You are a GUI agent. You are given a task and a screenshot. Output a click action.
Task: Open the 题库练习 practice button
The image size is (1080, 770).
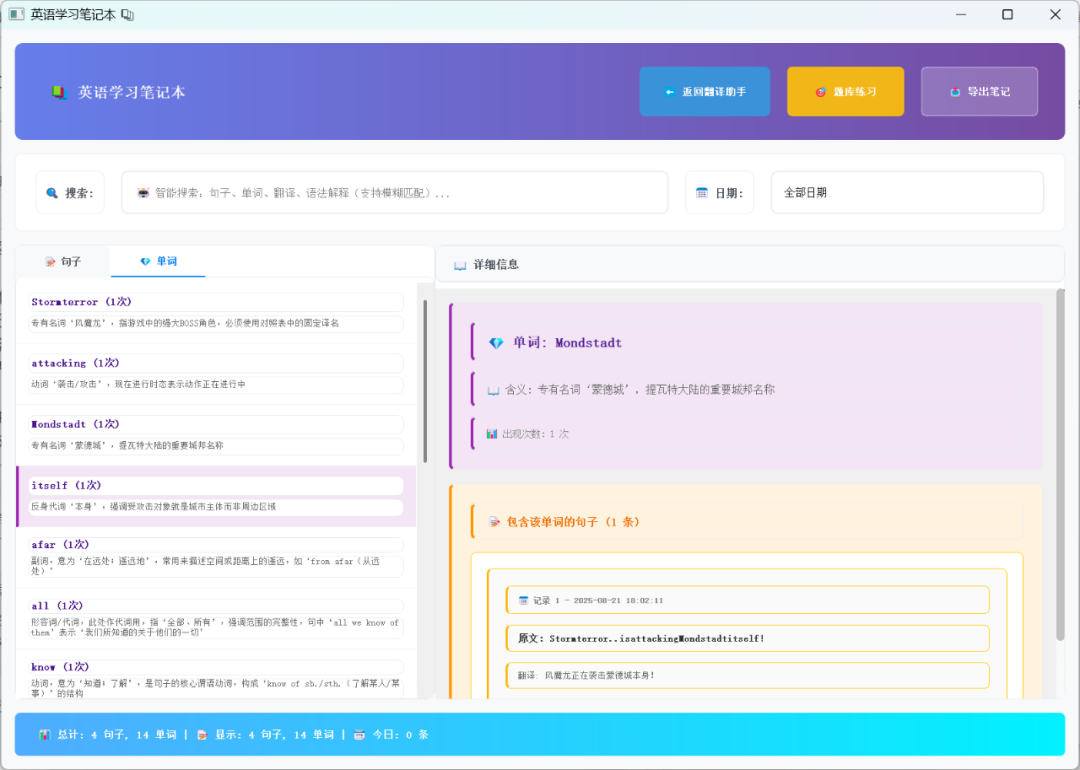(845, 92)
